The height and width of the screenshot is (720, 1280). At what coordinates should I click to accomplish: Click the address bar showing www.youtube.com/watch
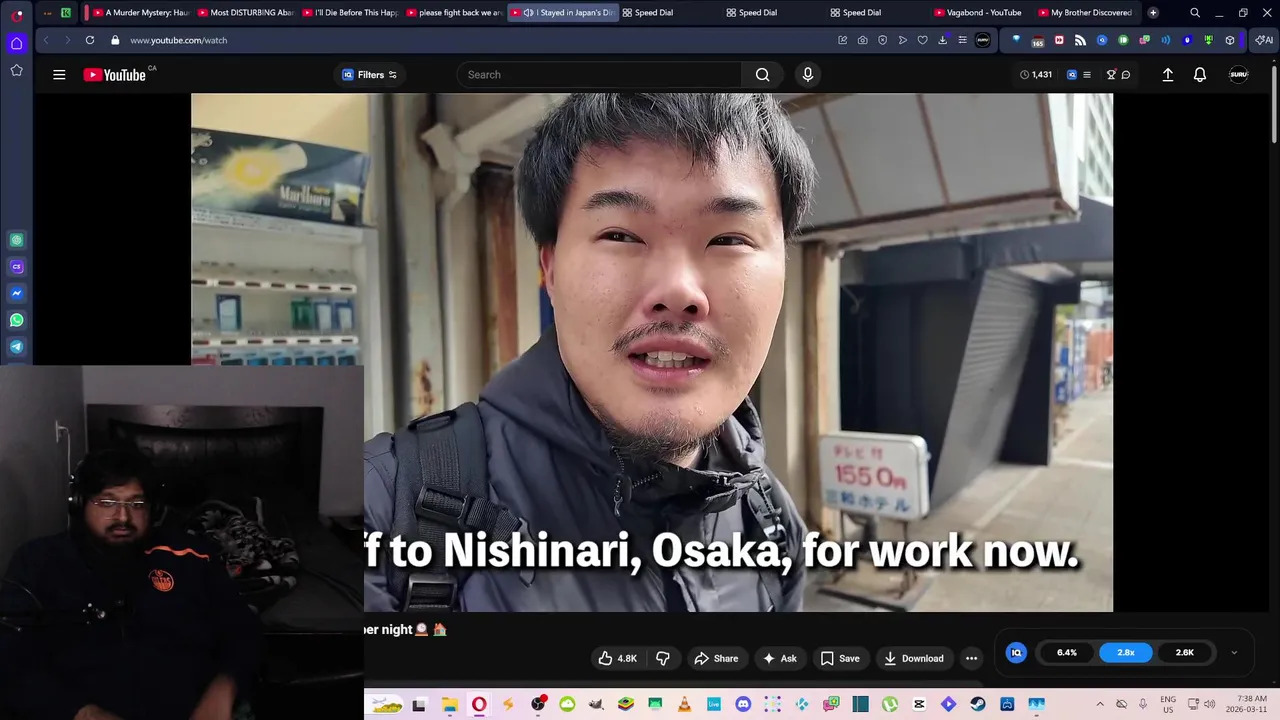(x=178, y=40)
